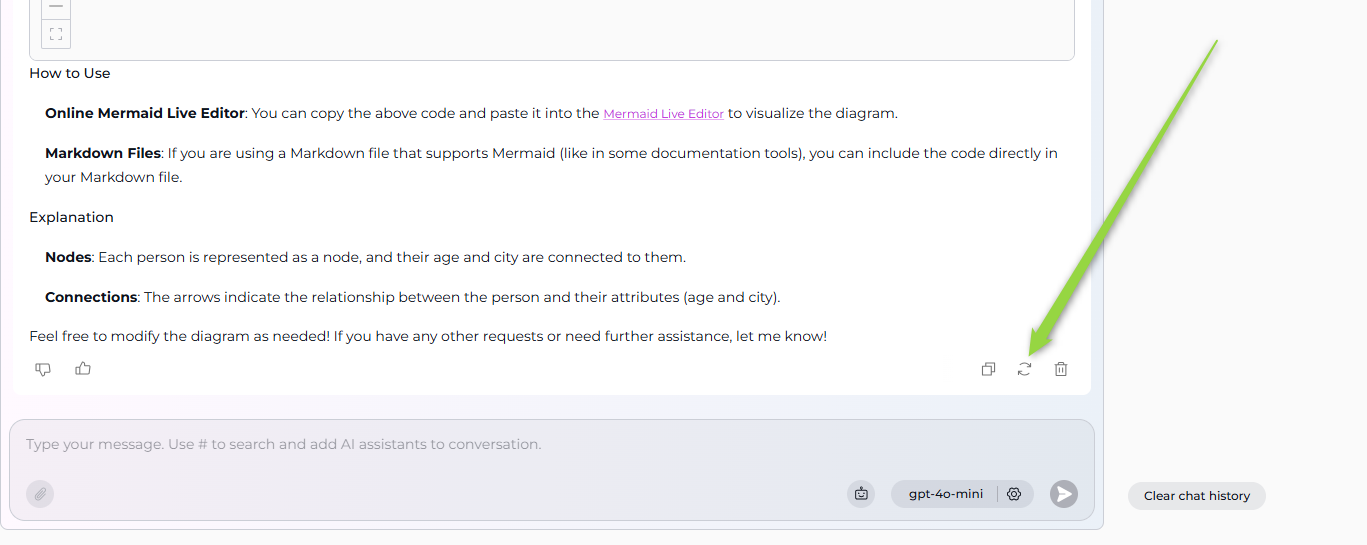Screen dimensions: 1367x545
Task: Click the "Explanation" heading
Action: click(71, 218)
